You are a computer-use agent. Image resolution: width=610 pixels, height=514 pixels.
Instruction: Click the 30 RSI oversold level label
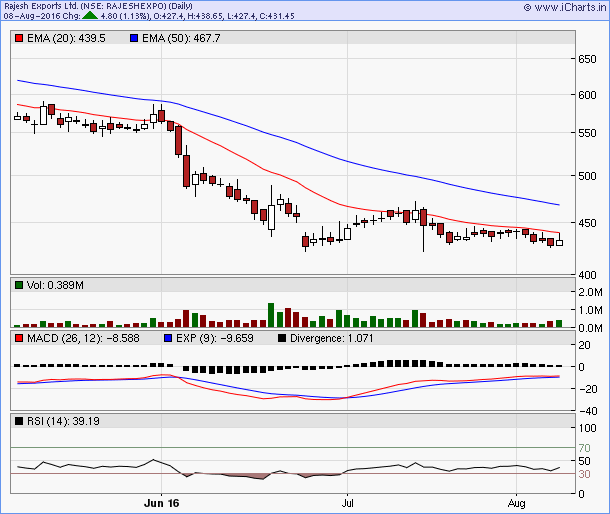pos(584,474)
